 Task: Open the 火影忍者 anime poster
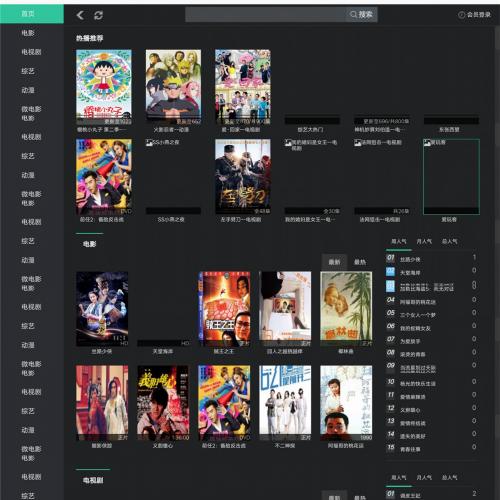coord(173,87)
